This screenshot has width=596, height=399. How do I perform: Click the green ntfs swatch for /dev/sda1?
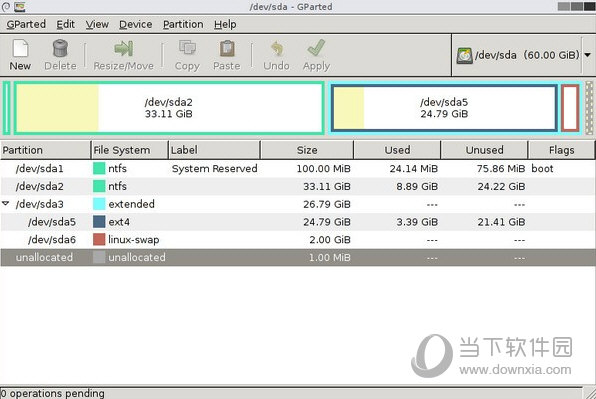tap(99, 168)
